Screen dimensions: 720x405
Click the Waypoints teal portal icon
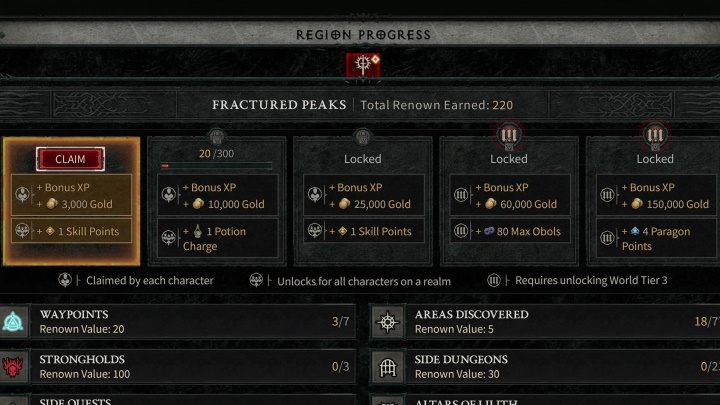click(x=15, y=322)
